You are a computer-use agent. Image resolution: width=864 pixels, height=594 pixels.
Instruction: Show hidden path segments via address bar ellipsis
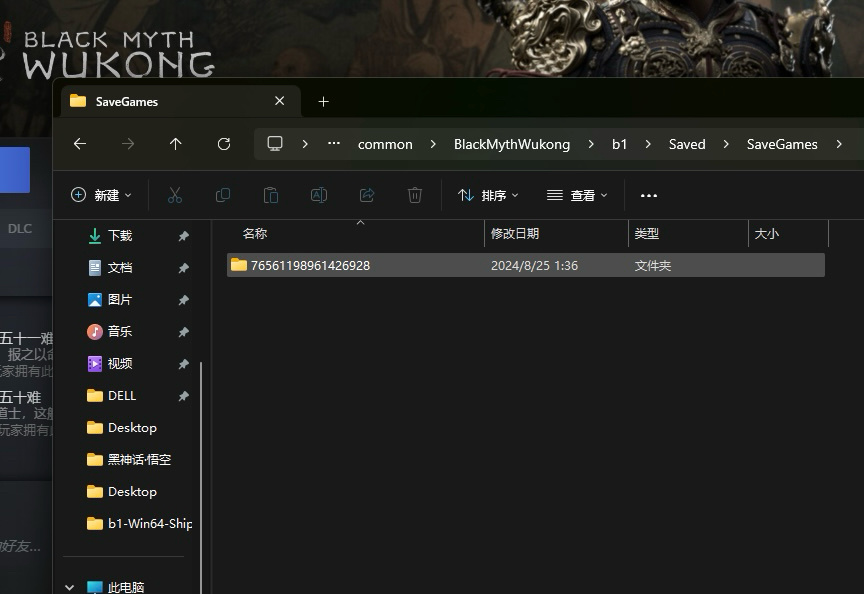tap(333, 143)
